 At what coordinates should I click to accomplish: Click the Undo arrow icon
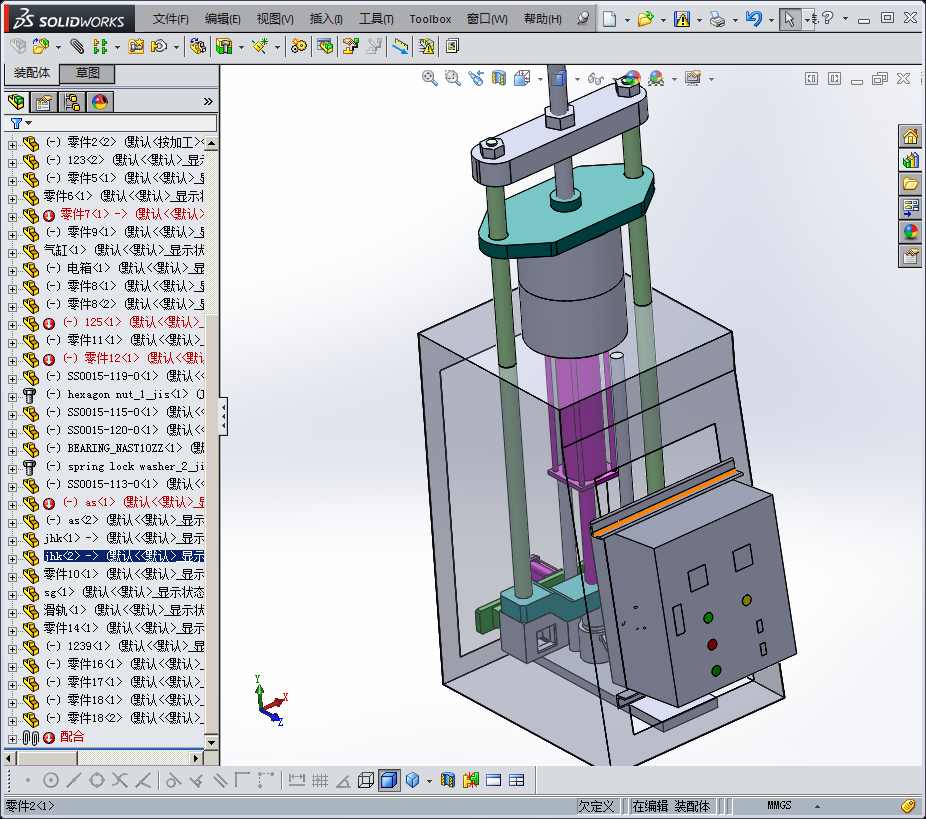754,19
